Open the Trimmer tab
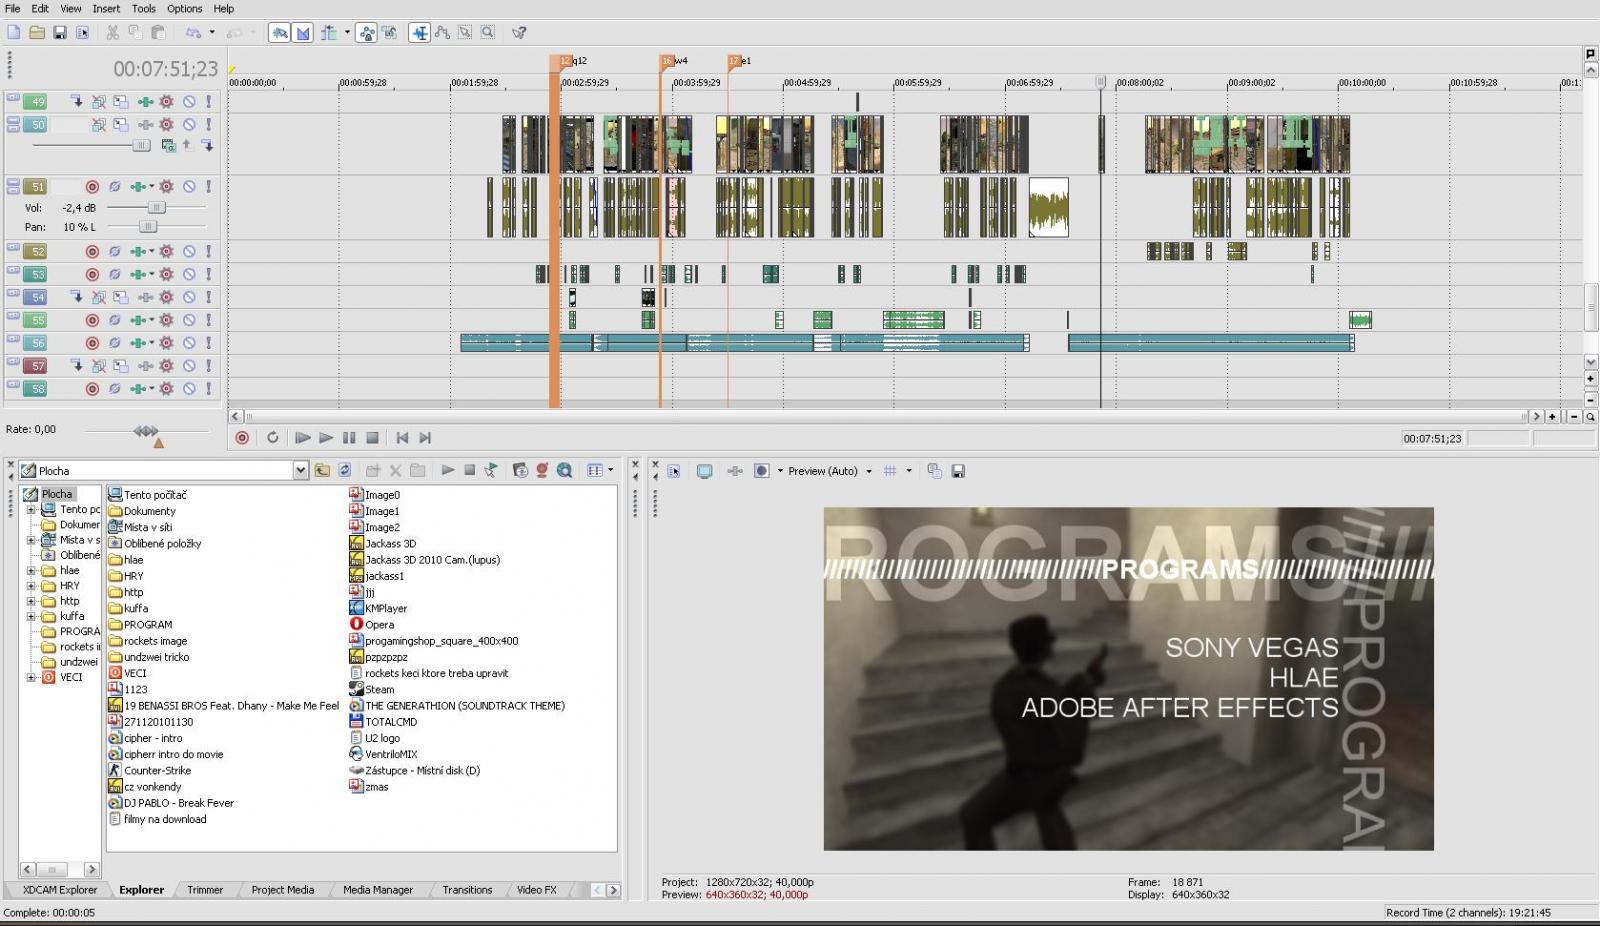 click(205, 890)
